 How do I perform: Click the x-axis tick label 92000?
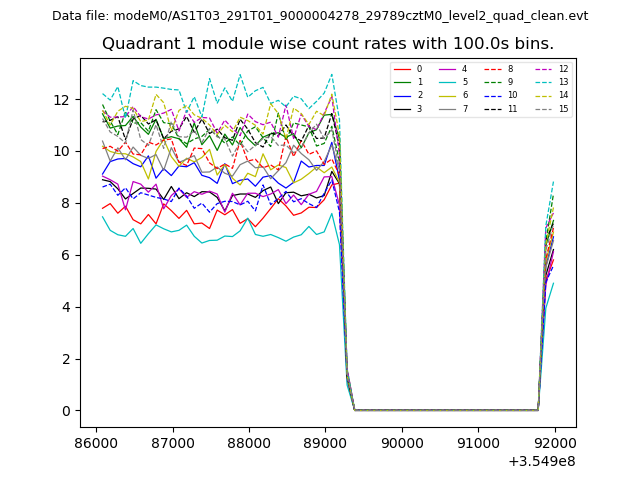pyautogui.click(x=555, y=442)
